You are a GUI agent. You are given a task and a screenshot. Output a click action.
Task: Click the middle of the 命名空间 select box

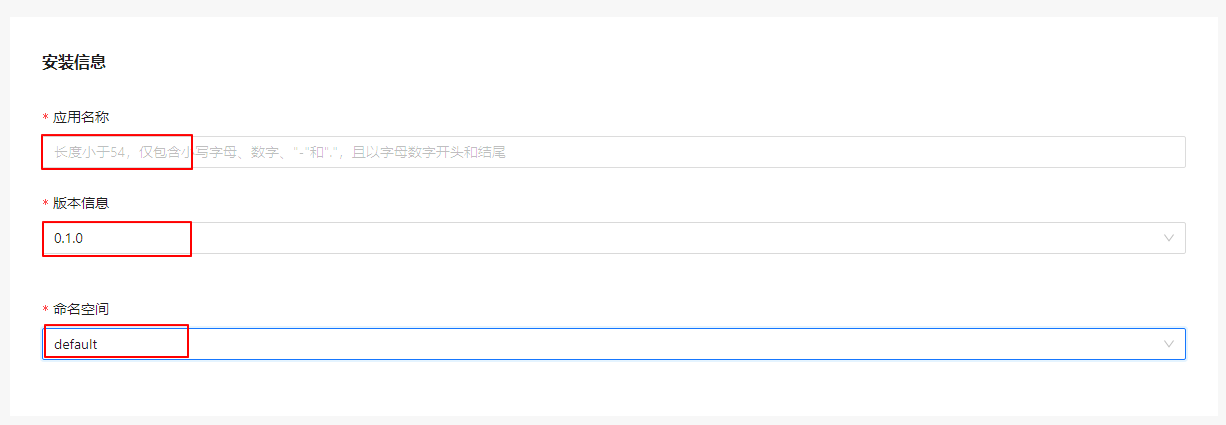pyautogui.click(x=613, y=344)
